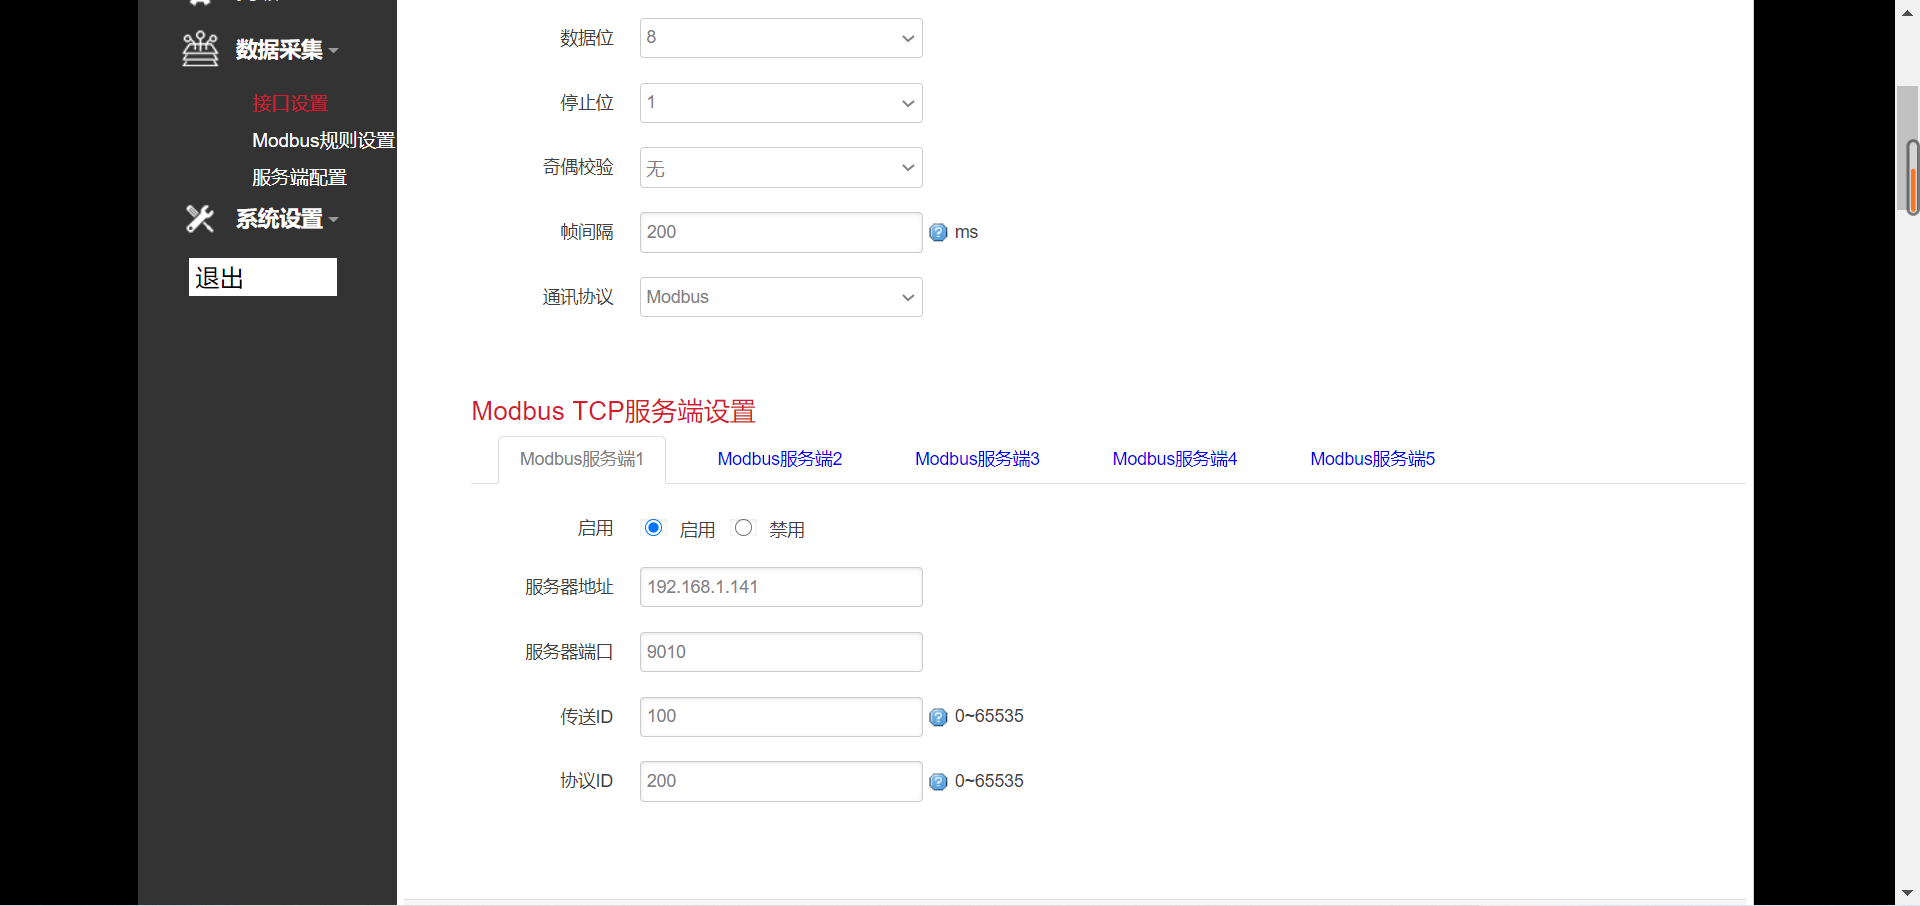This screenshot has width=1920, height=906.
Task: Click the help icon beside 协议ID
Action: [x=938, y=781]
